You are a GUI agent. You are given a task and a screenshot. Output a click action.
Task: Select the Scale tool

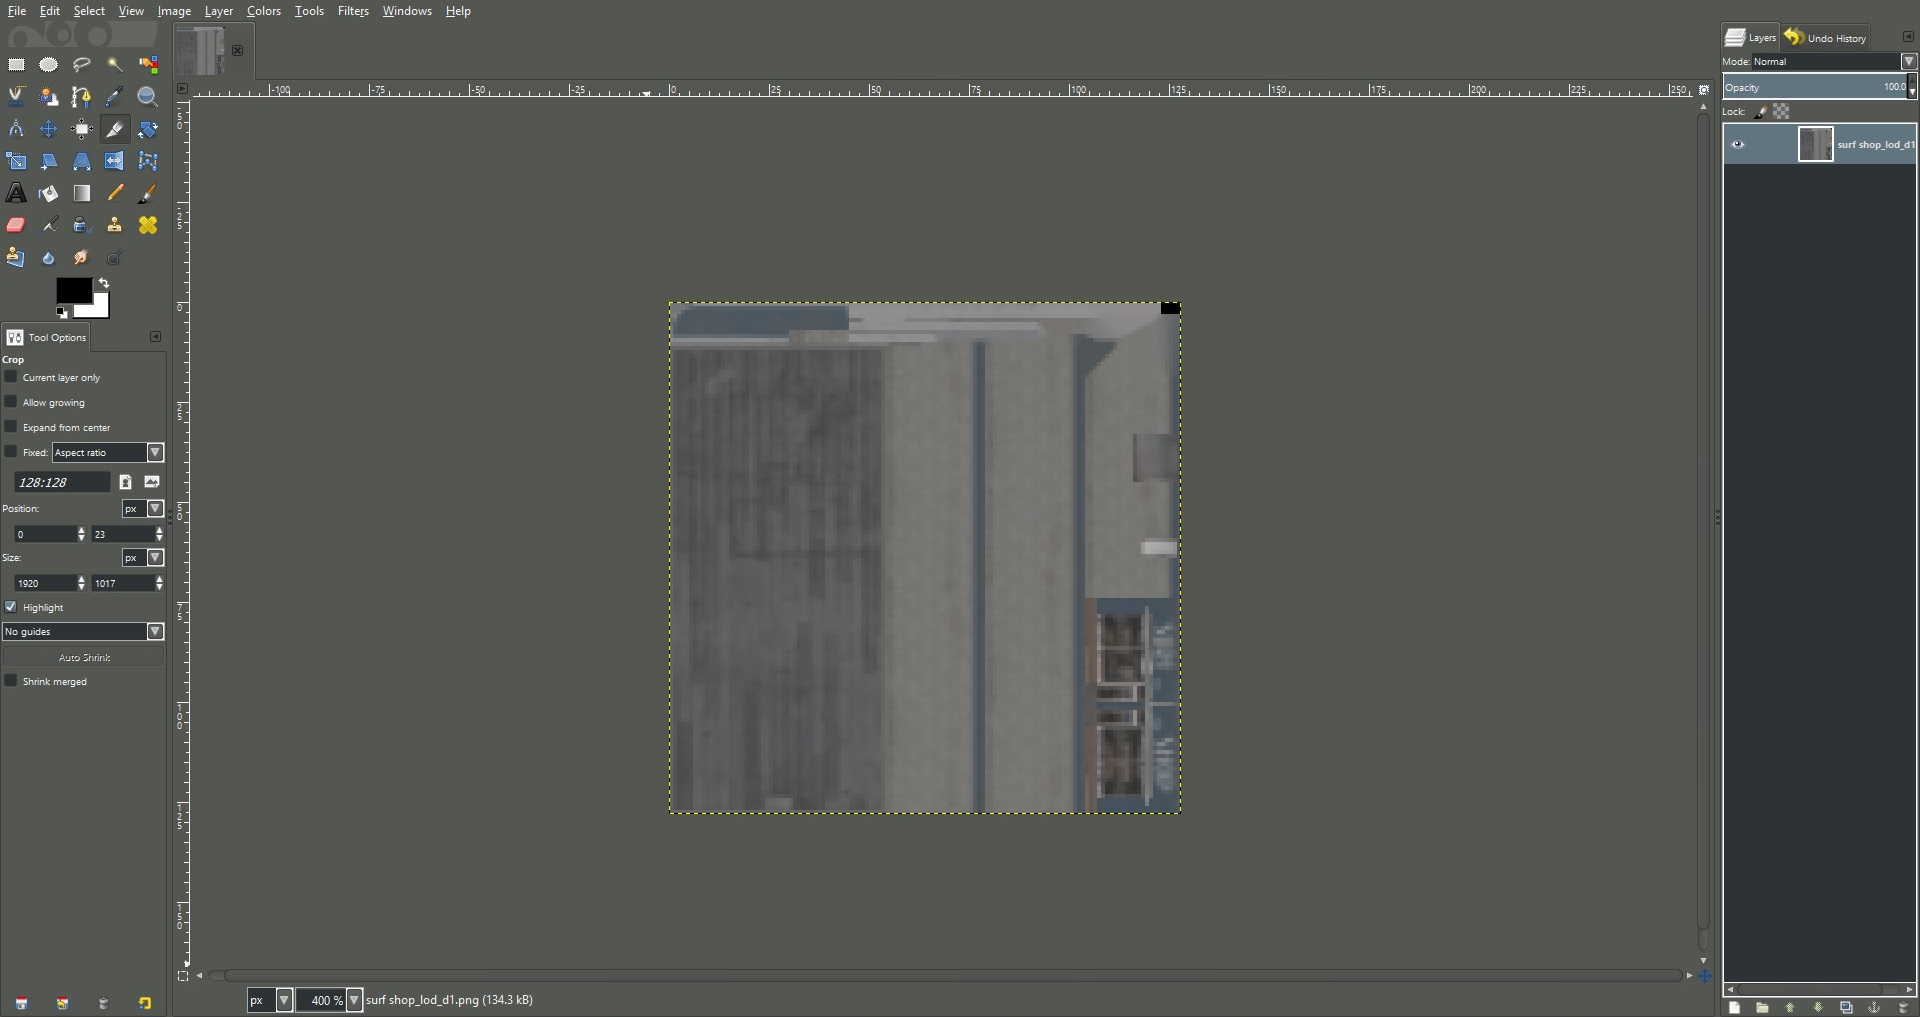(x=16, y=161)
